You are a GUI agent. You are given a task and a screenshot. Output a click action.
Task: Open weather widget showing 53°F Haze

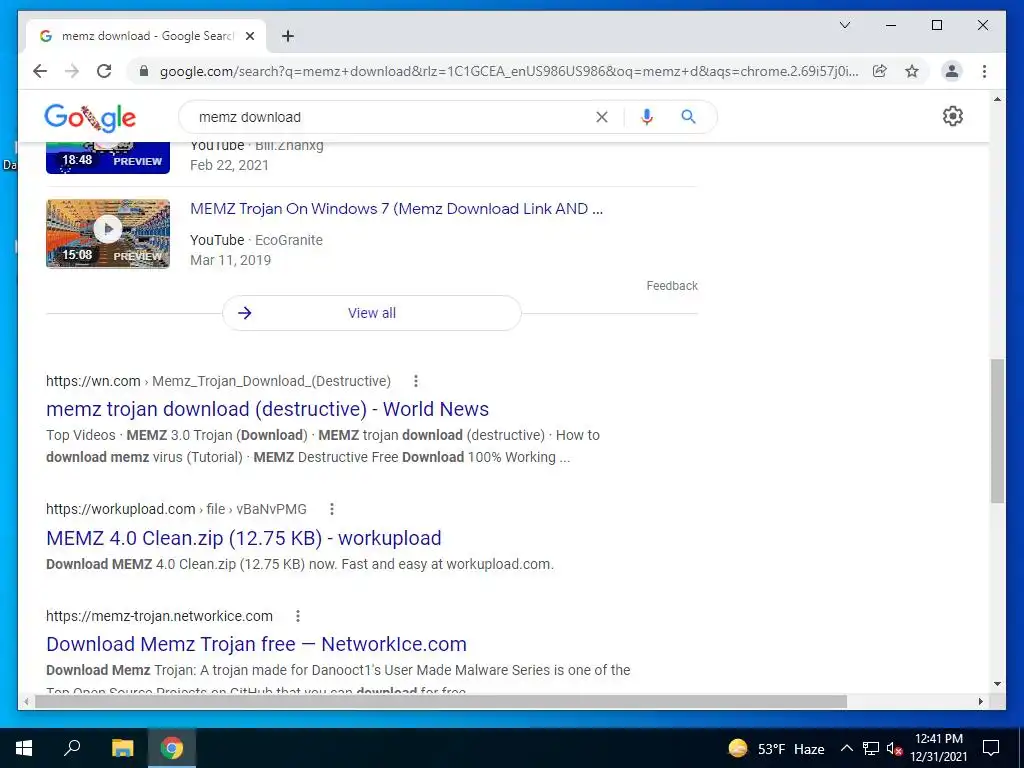click(x=776, y=748)
